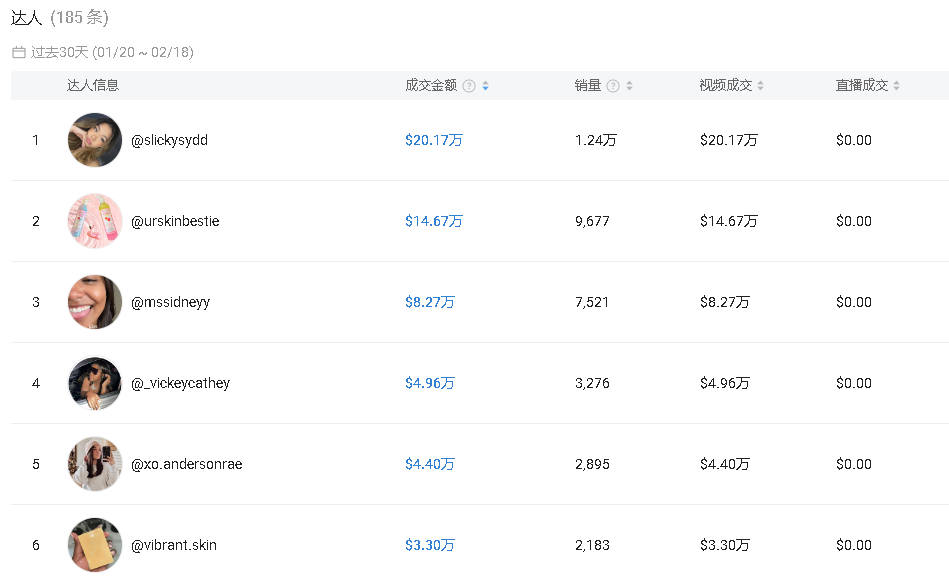Sort by 直播成交 using its sort arrows
The width and height of the screenshot is (949, 584).
(896, 86)
